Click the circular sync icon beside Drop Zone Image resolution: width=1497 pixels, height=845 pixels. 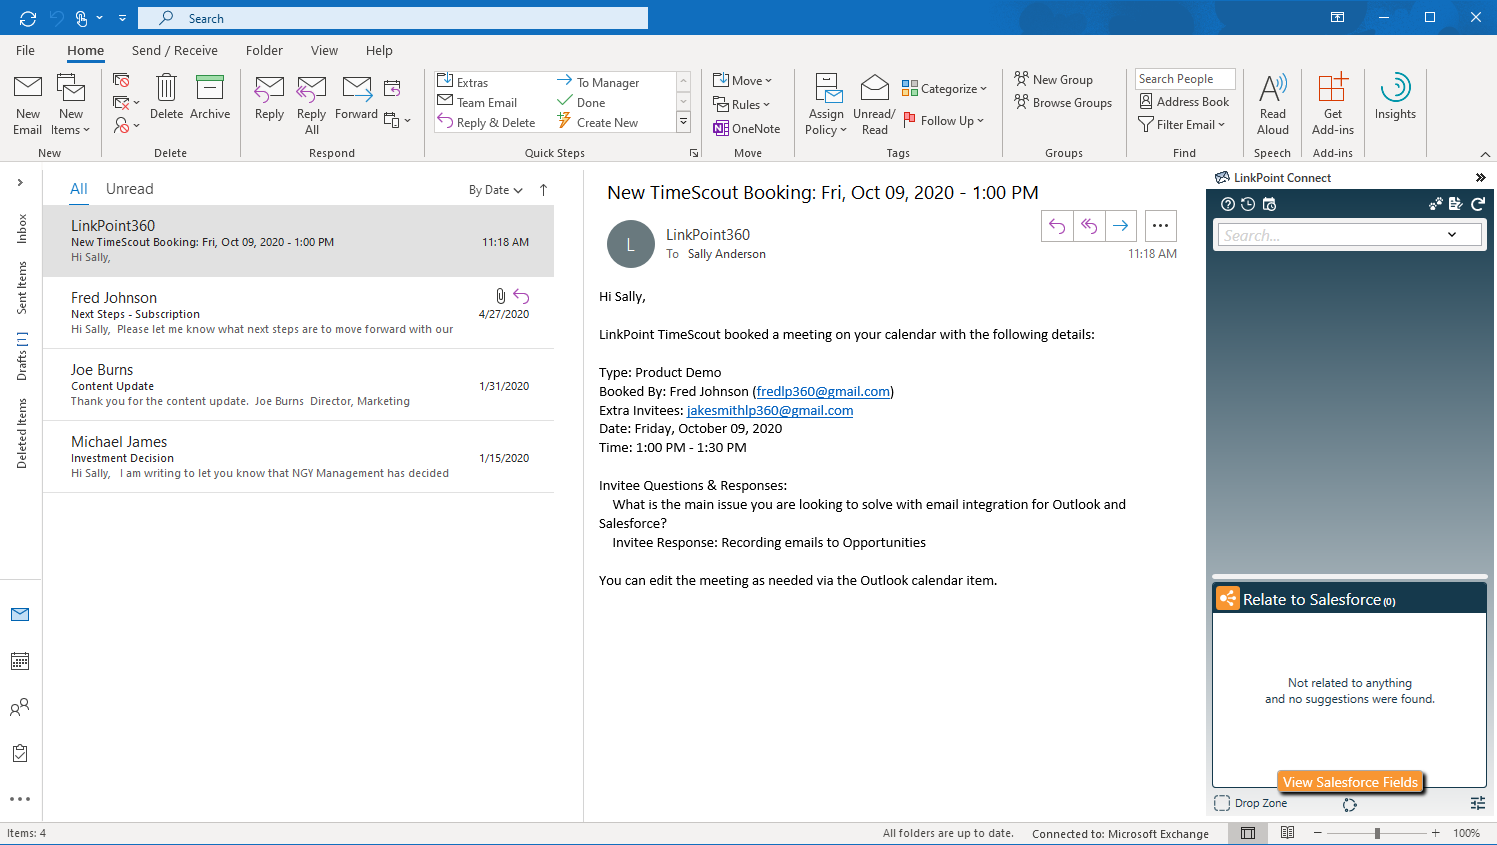[1350, 804]
